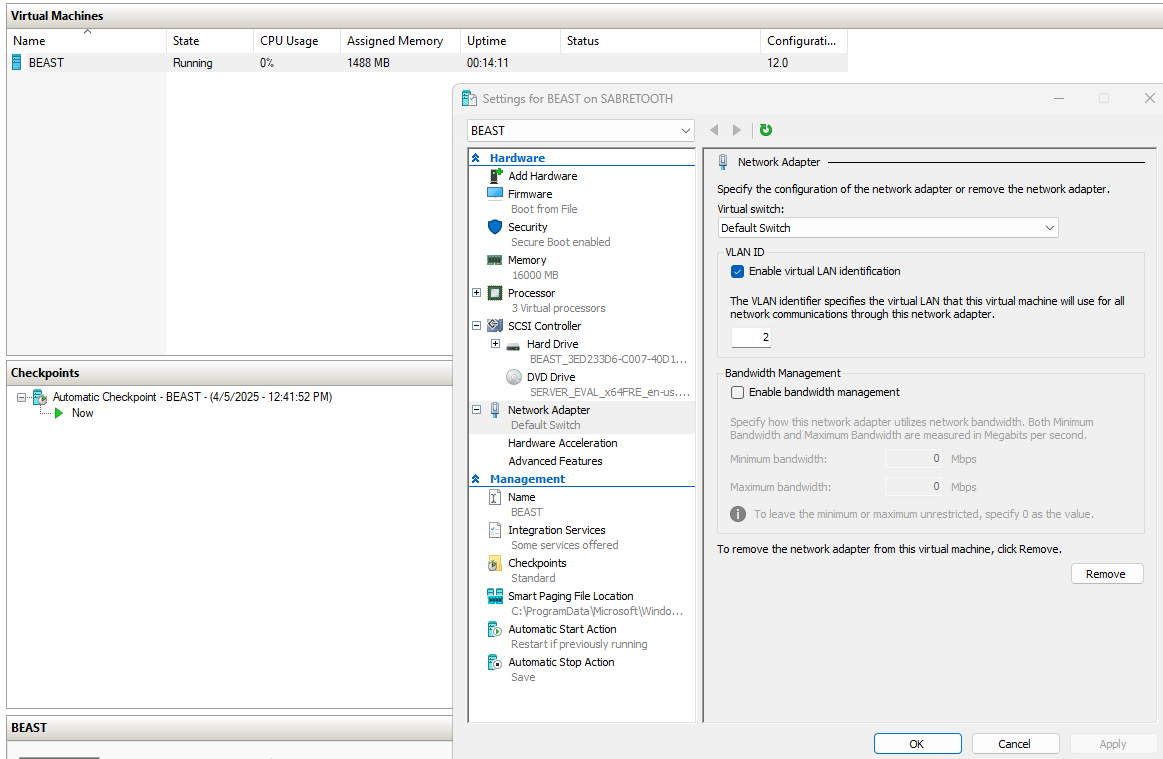The image size is (1163, 759).
Task: Open the BEAST virtual machine selector dropdown
Action: [580, 131]
